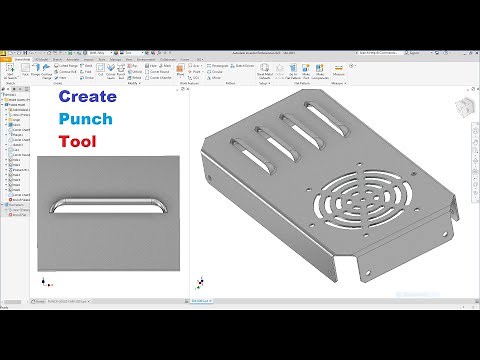
Task: Open Sheet Metal Defaults
Action: pos(265,71)
